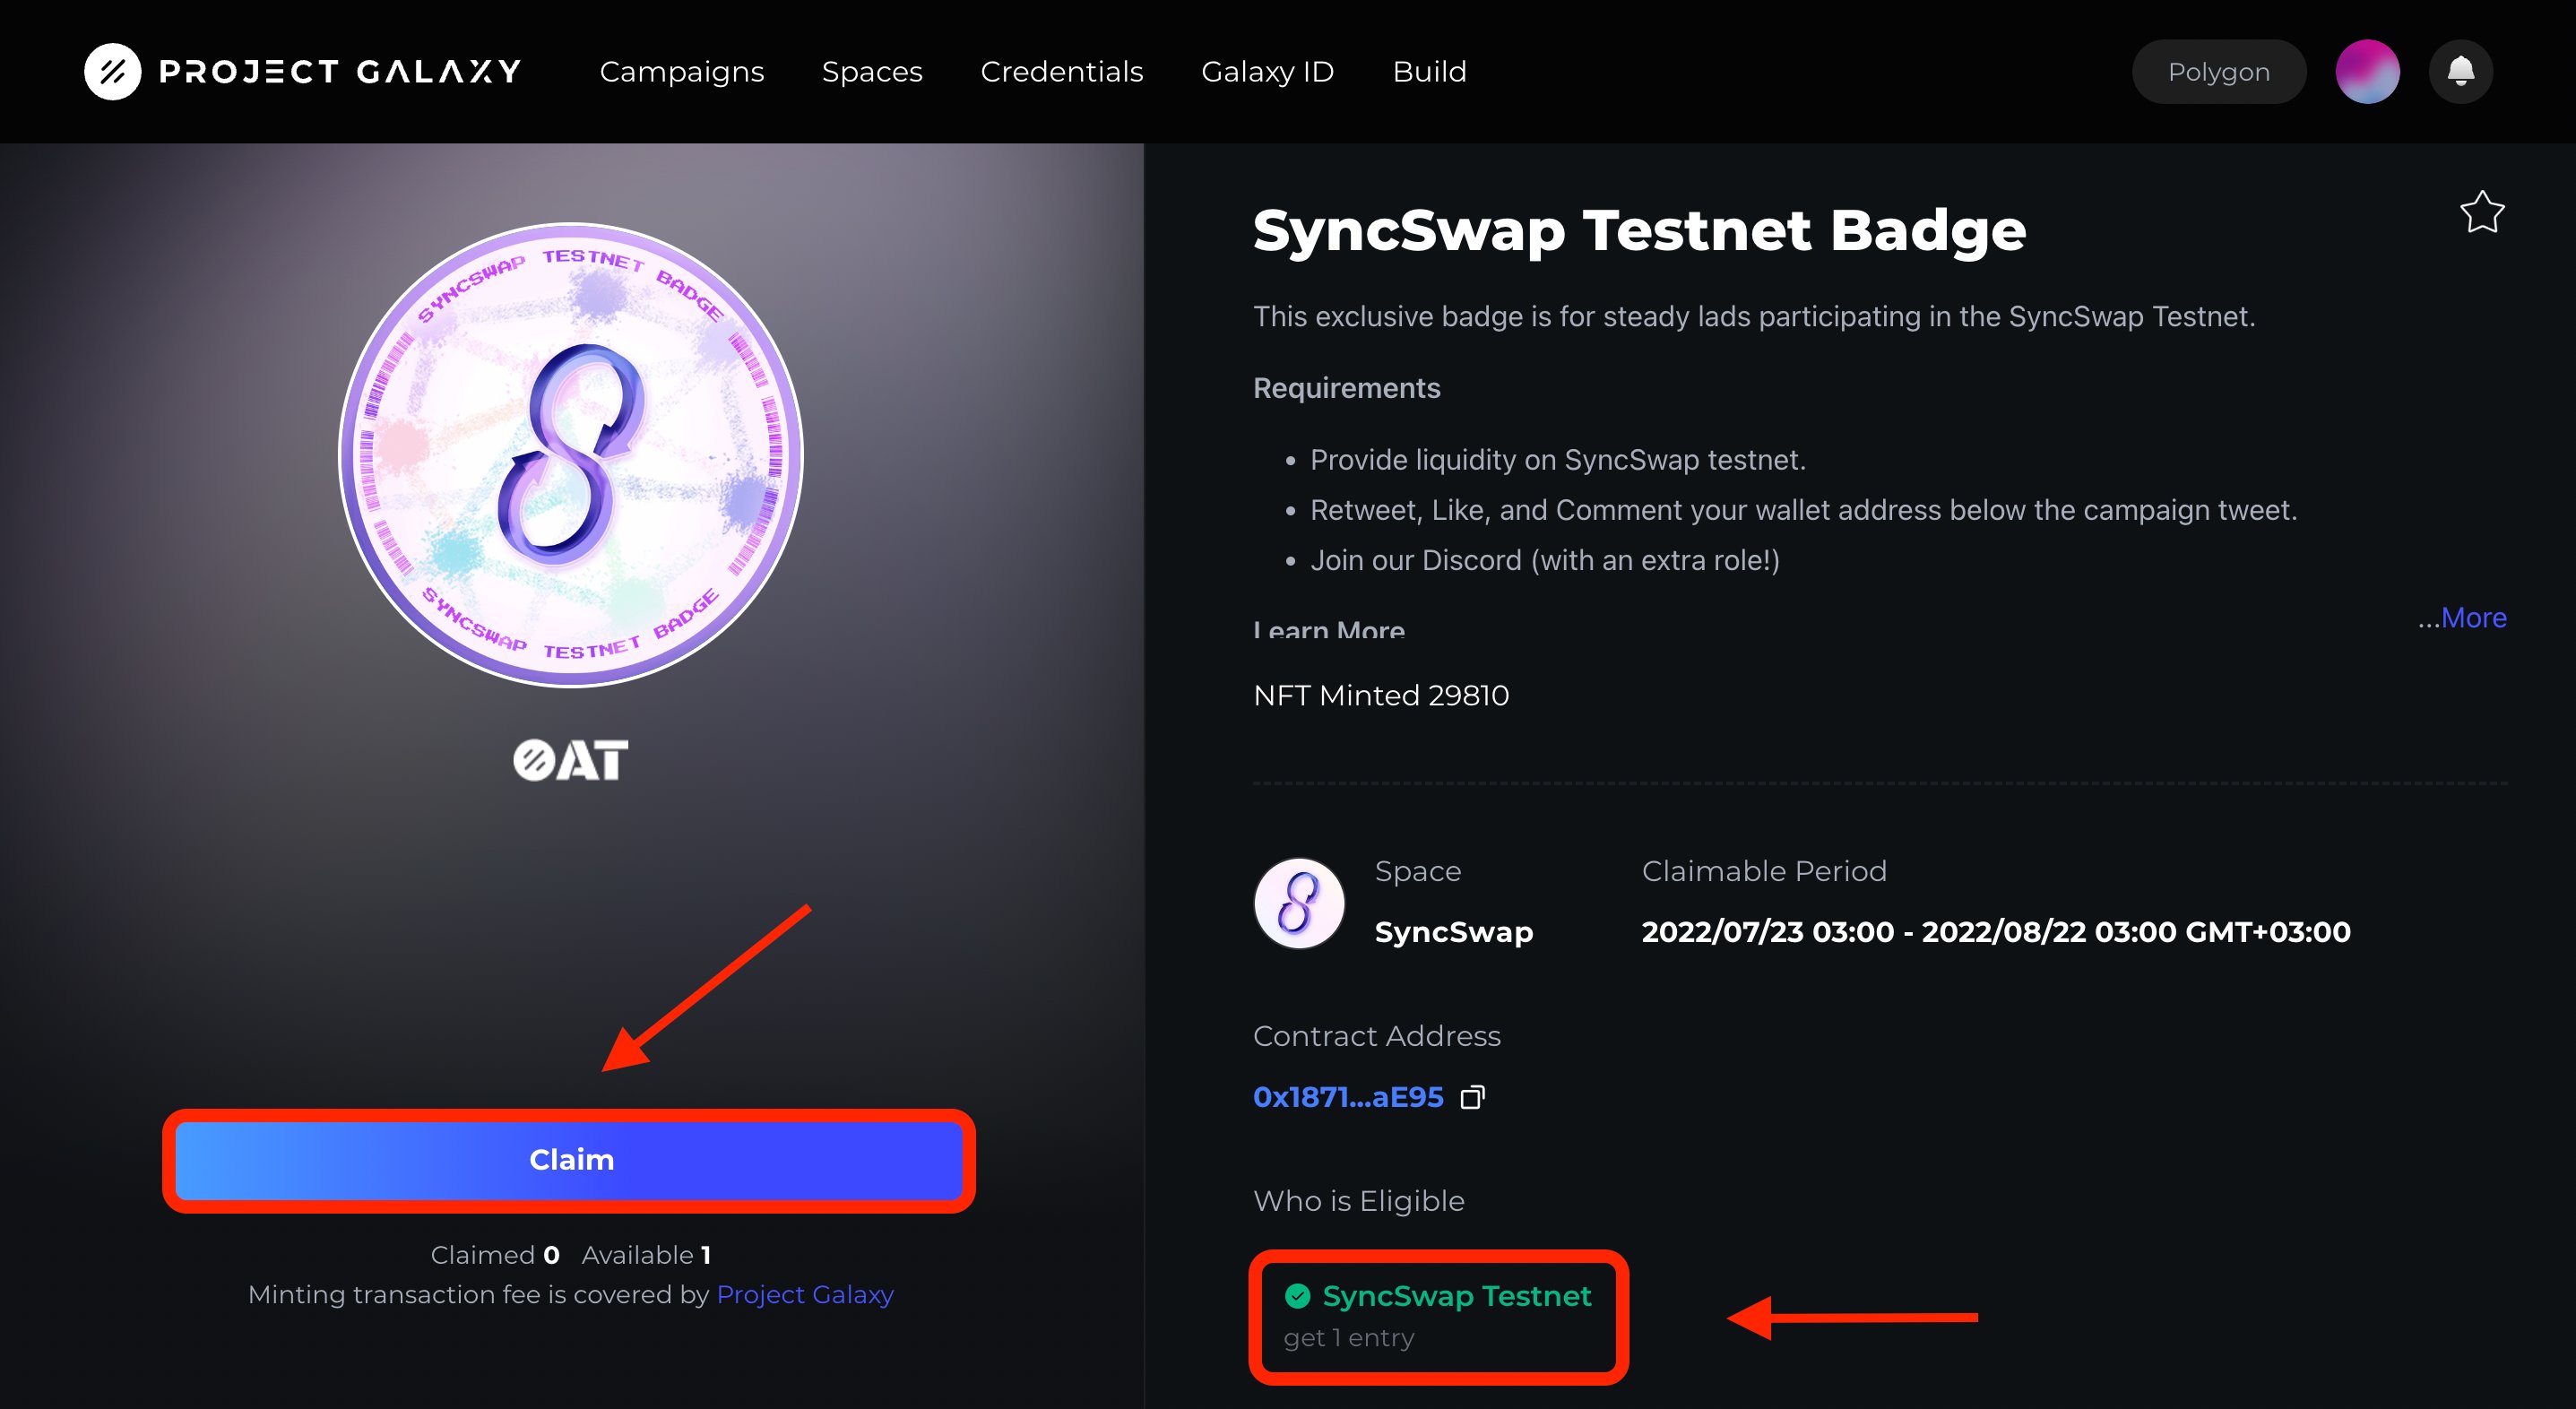Click the OAT logo under the badge

(x=571, y=760)
